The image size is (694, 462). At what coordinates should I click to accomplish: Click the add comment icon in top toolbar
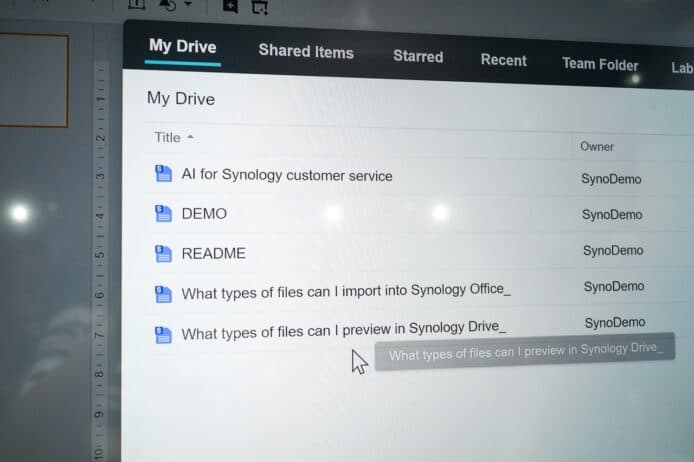[x=230, y=6]
